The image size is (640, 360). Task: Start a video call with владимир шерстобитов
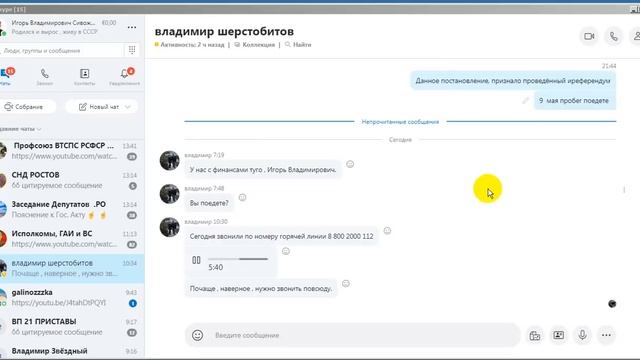pos(589,36)
